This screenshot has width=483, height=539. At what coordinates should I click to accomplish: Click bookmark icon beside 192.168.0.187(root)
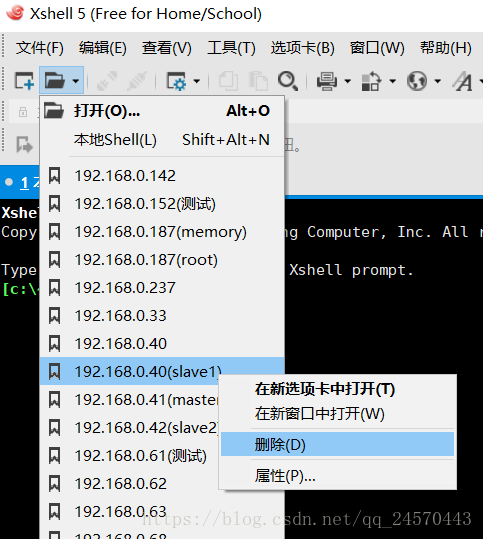(x=55, y=260)
